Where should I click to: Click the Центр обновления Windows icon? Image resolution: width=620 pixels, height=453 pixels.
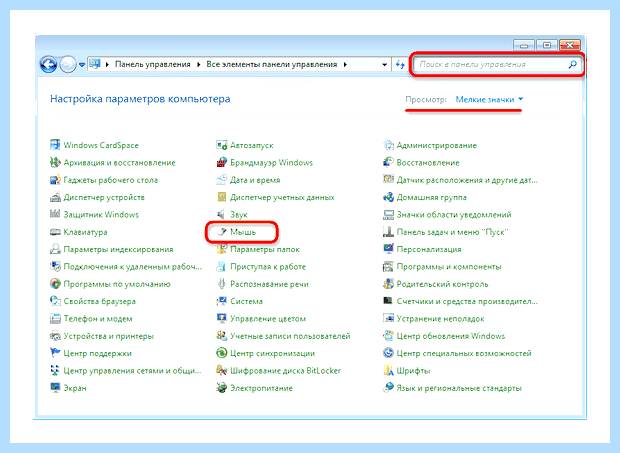click(388, 336)
